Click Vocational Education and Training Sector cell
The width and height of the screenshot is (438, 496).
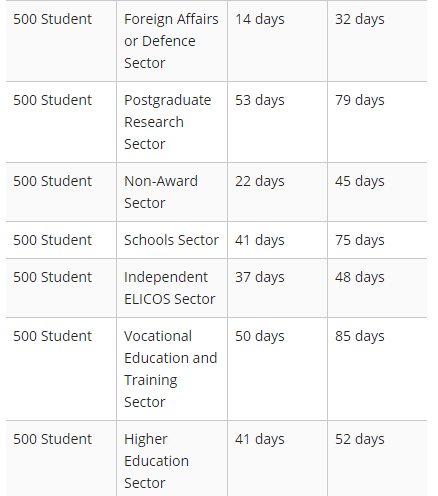171,369
